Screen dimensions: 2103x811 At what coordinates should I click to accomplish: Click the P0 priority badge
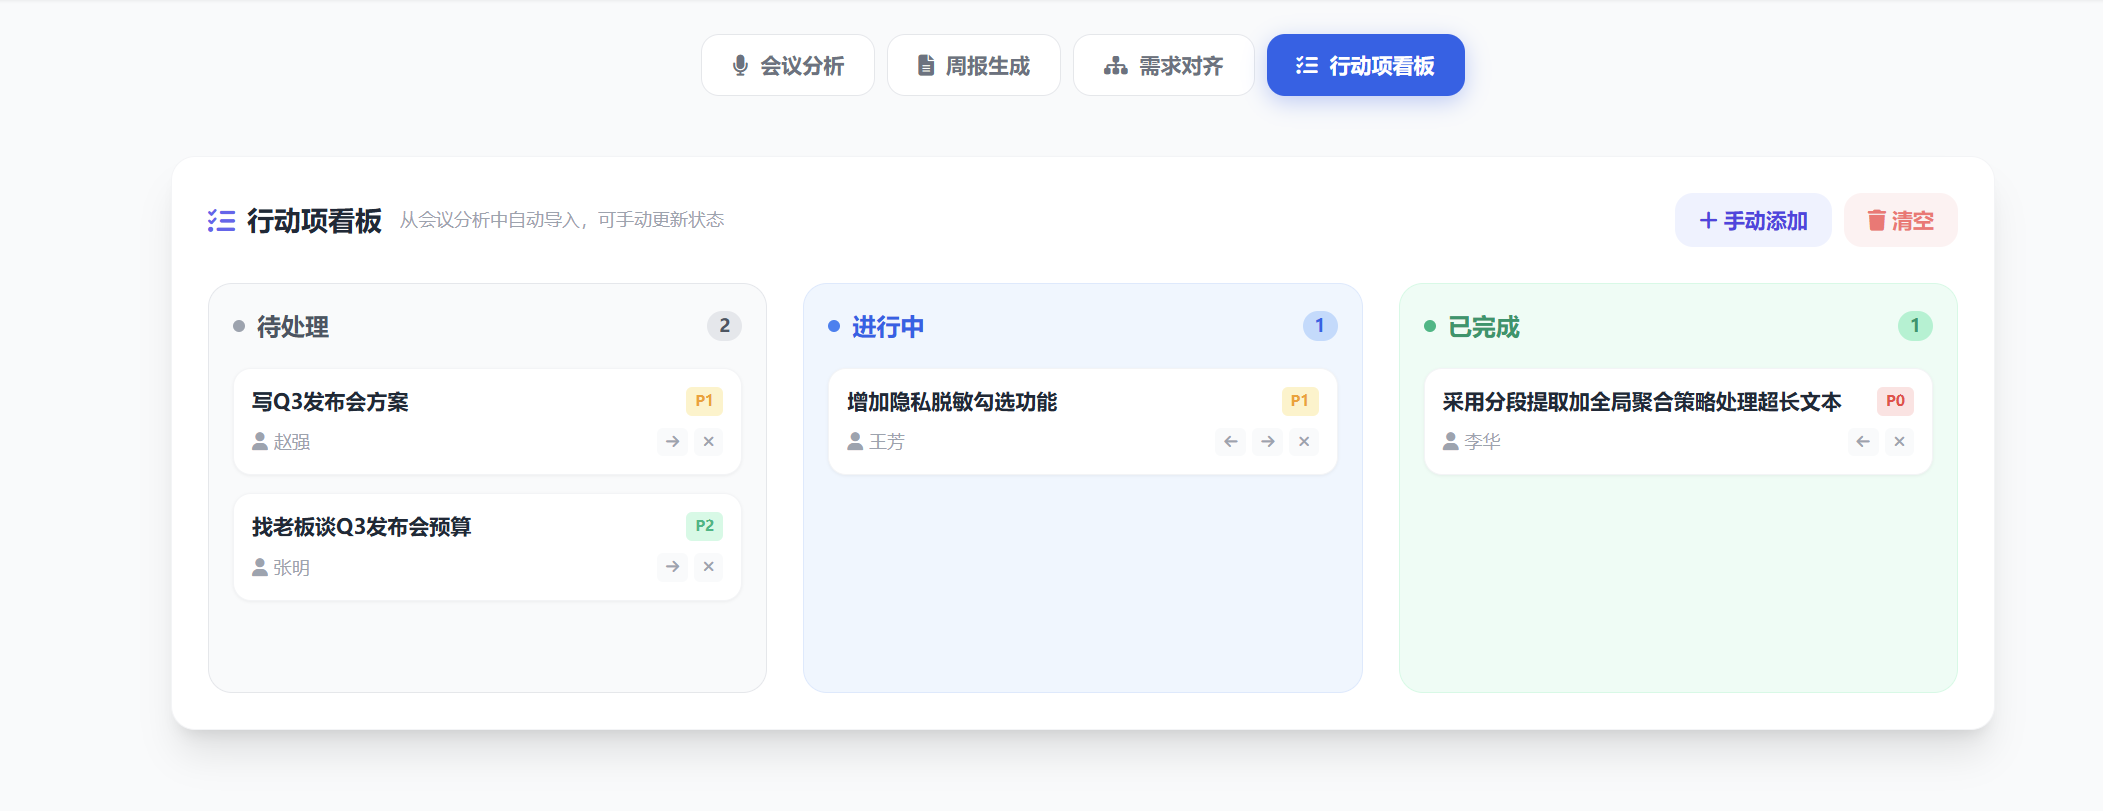click(x=1895, y=401)
